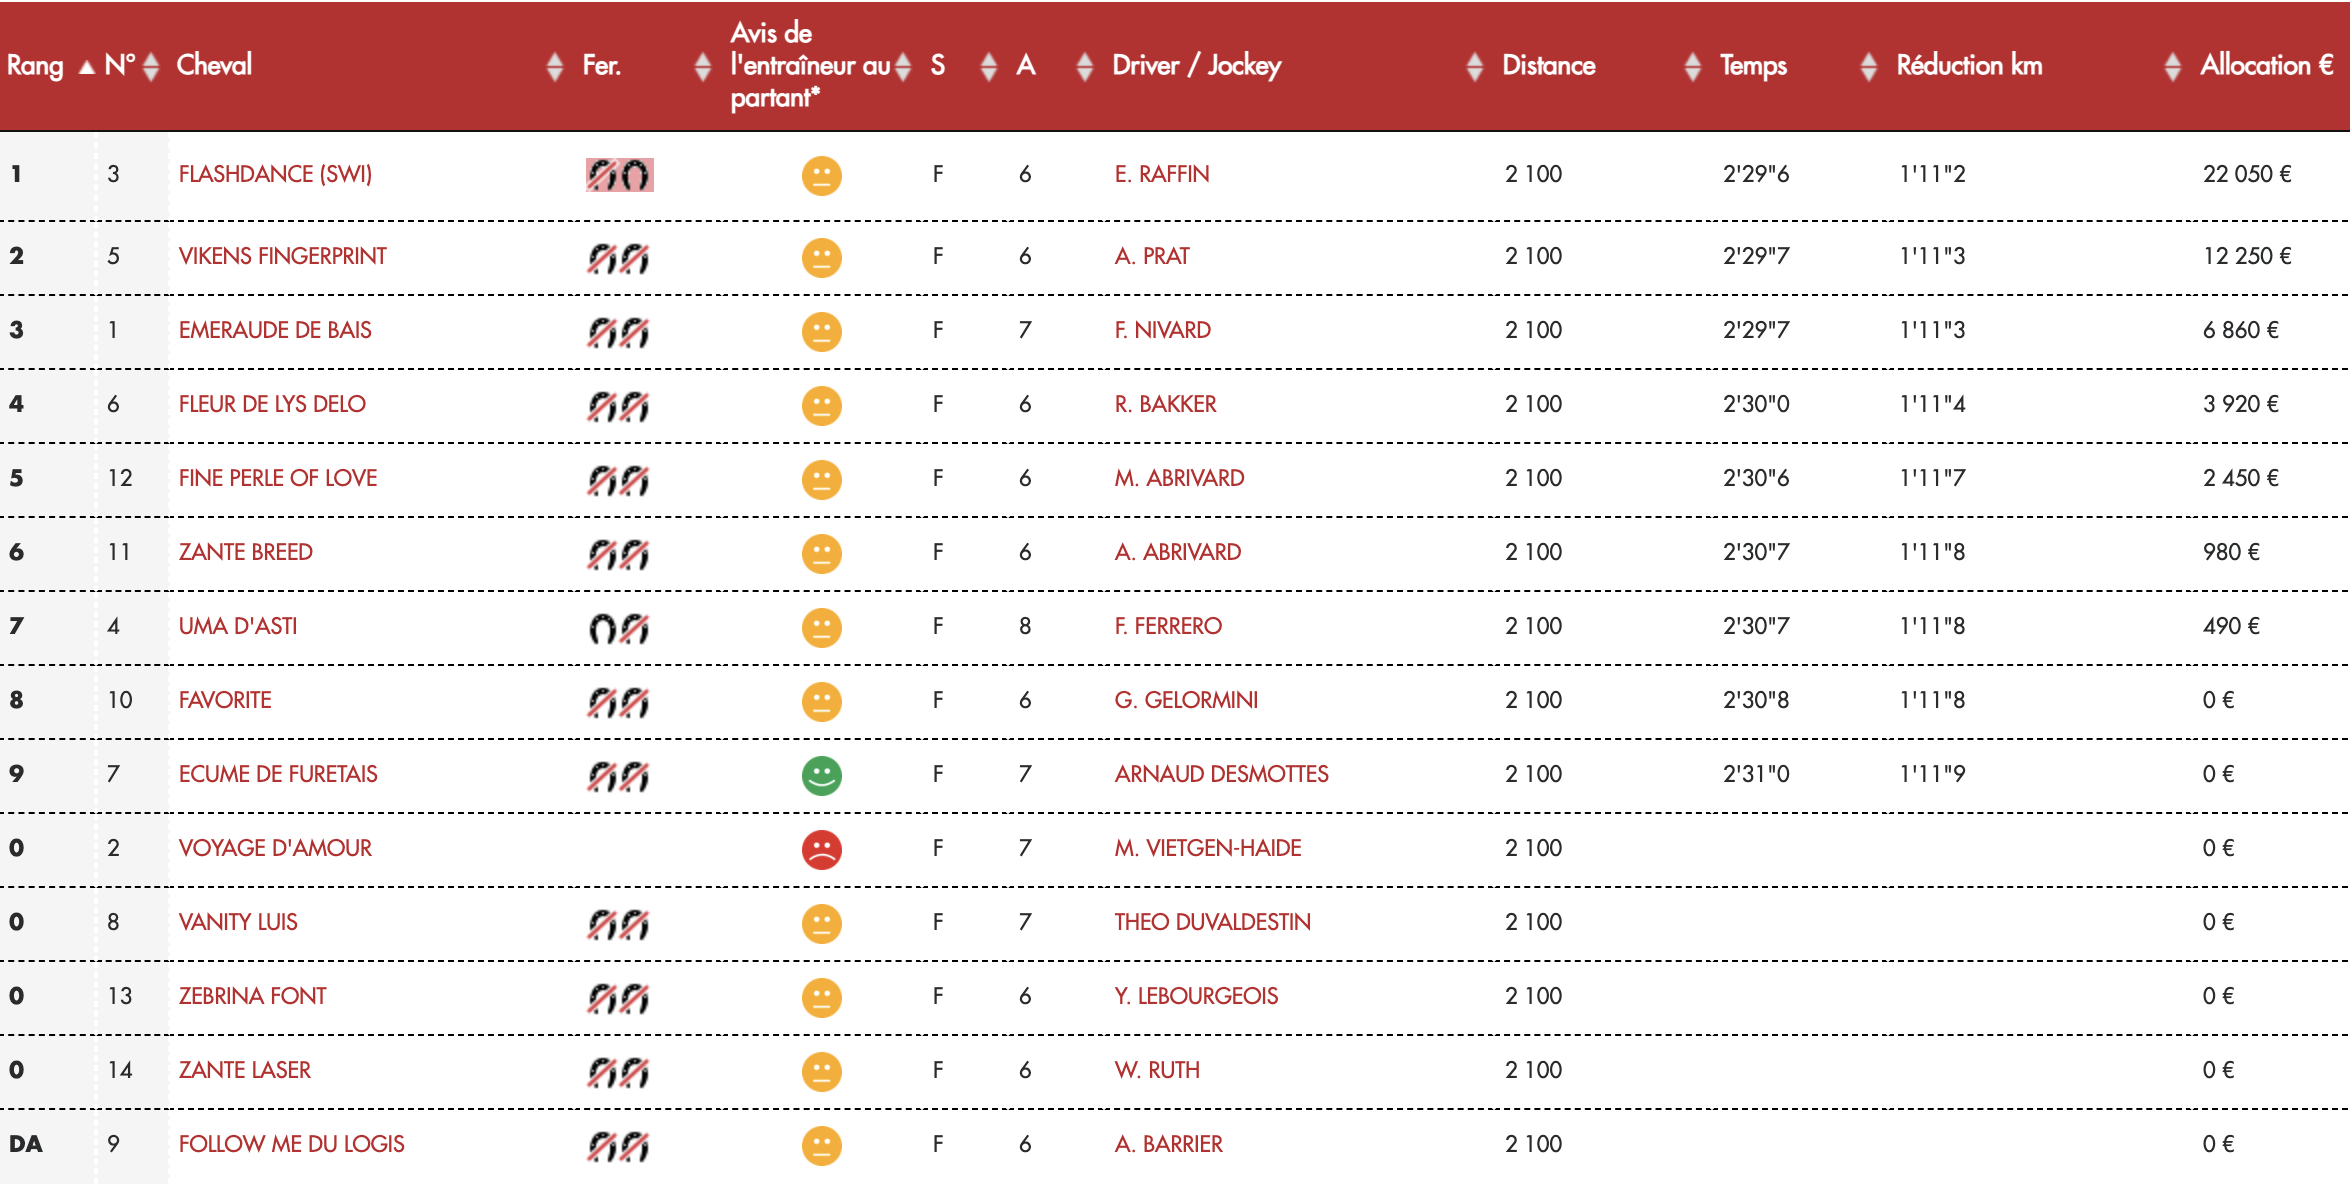
Task: Open the VIKENS FINGERPRINT horse page
Action: (x=282, y=256)
